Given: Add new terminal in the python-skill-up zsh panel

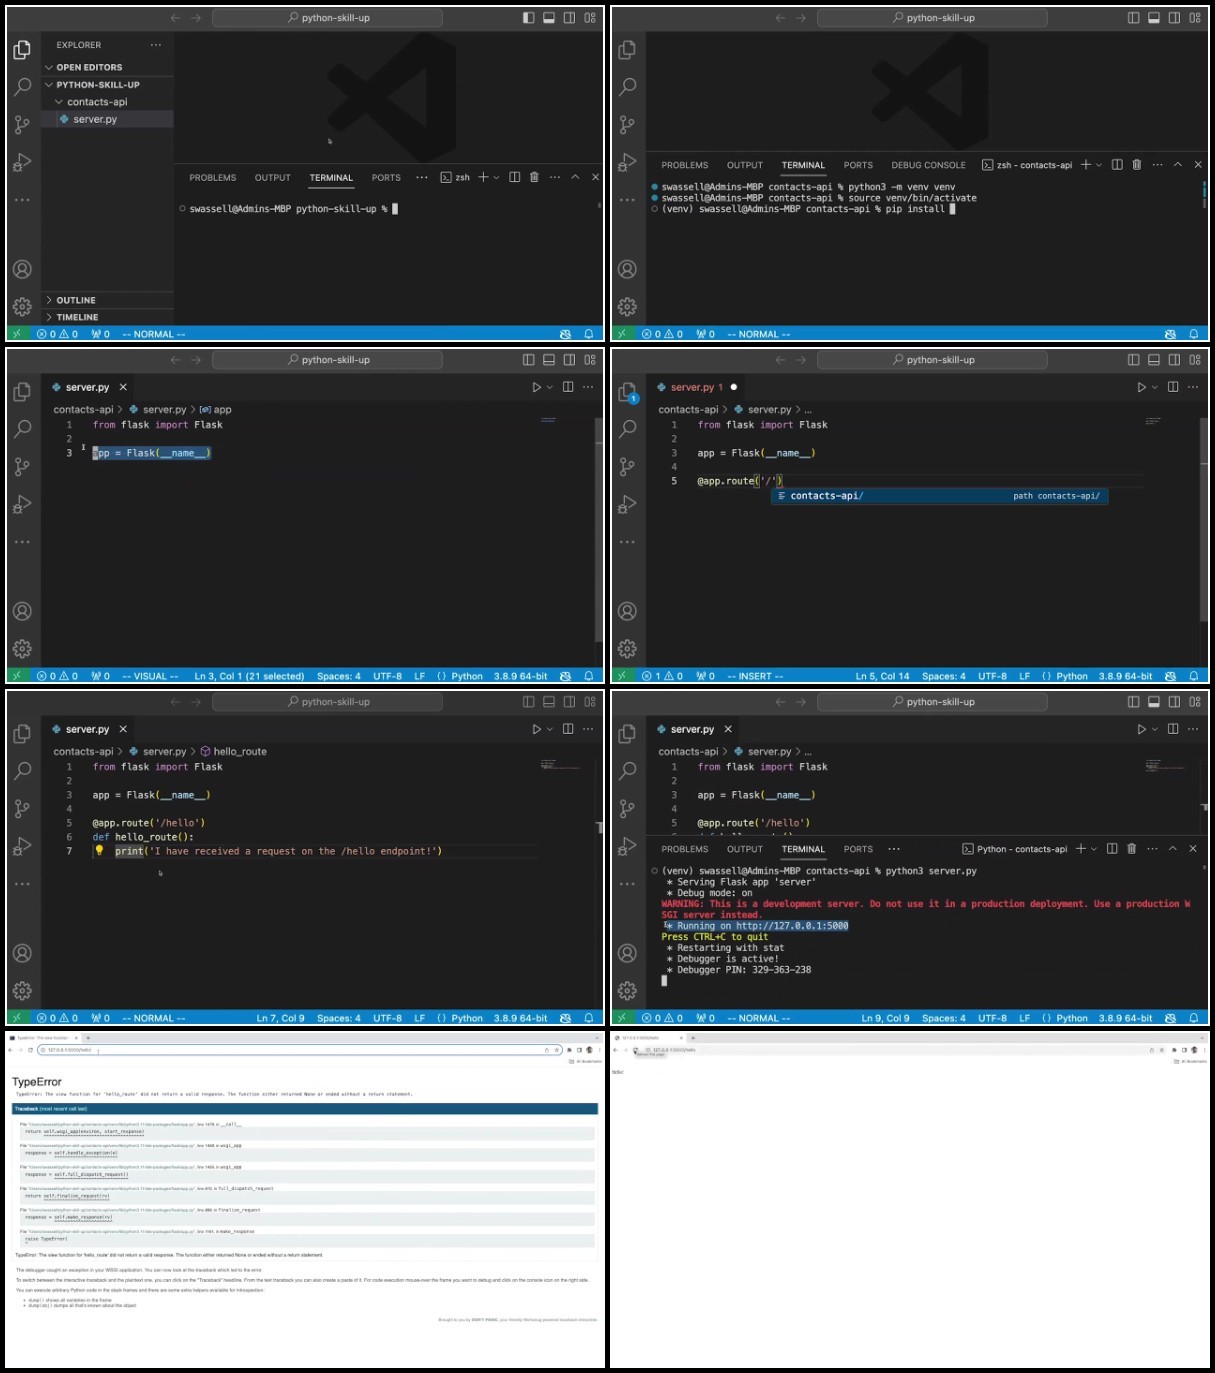Looking at the screenshot, I should click(x=483, y=177).
